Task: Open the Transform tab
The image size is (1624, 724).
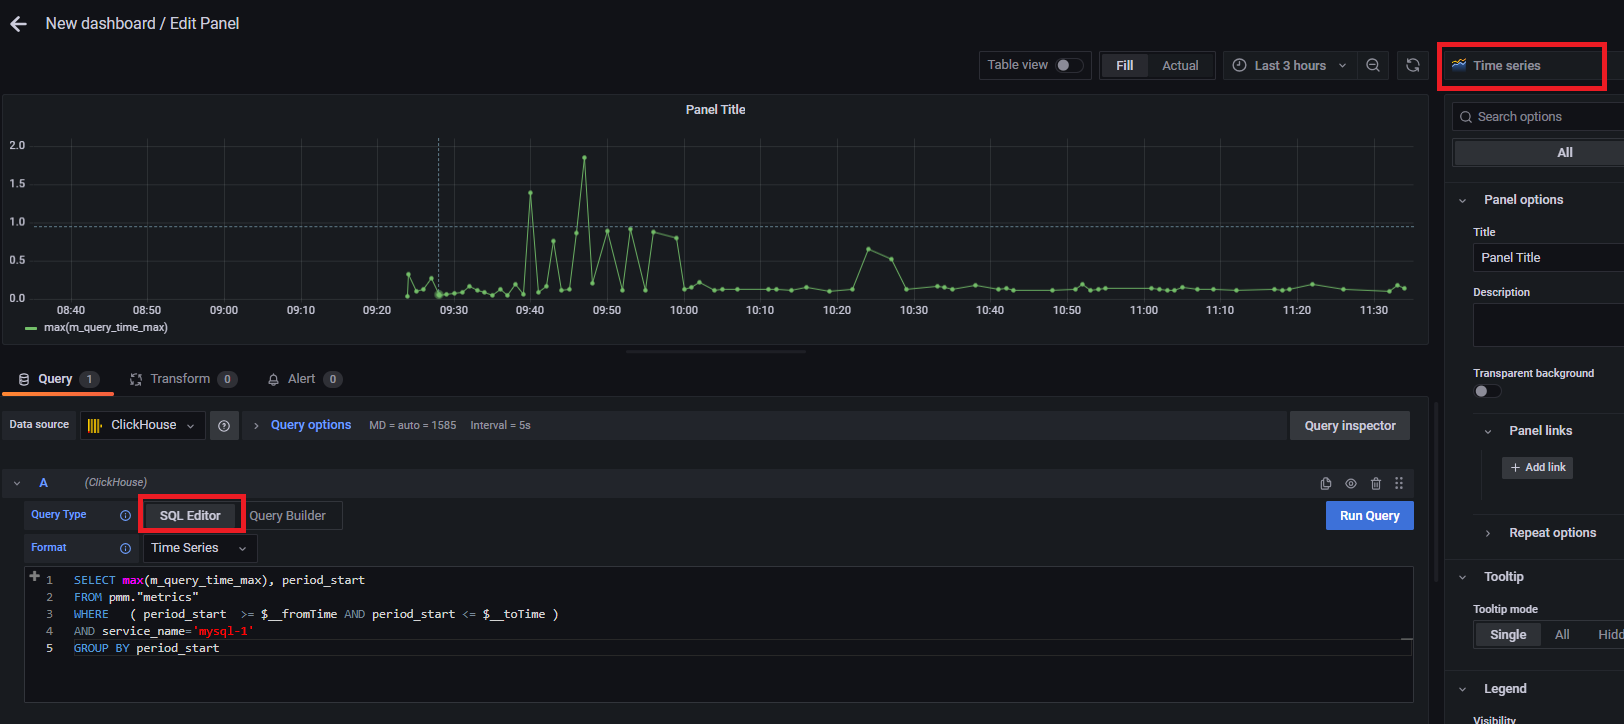Action: pyautogui.click(x=183, y=379)
